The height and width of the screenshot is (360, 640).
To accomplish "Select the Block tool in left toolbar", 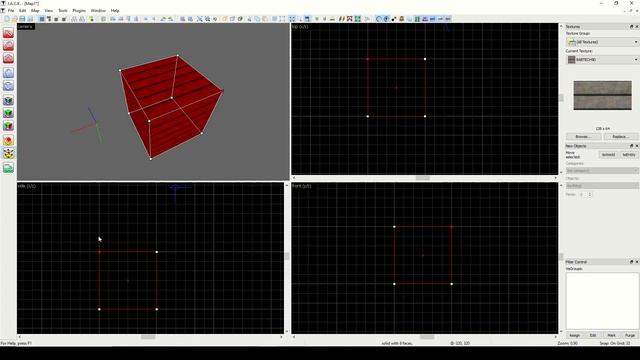I will (x=8, y=86).
